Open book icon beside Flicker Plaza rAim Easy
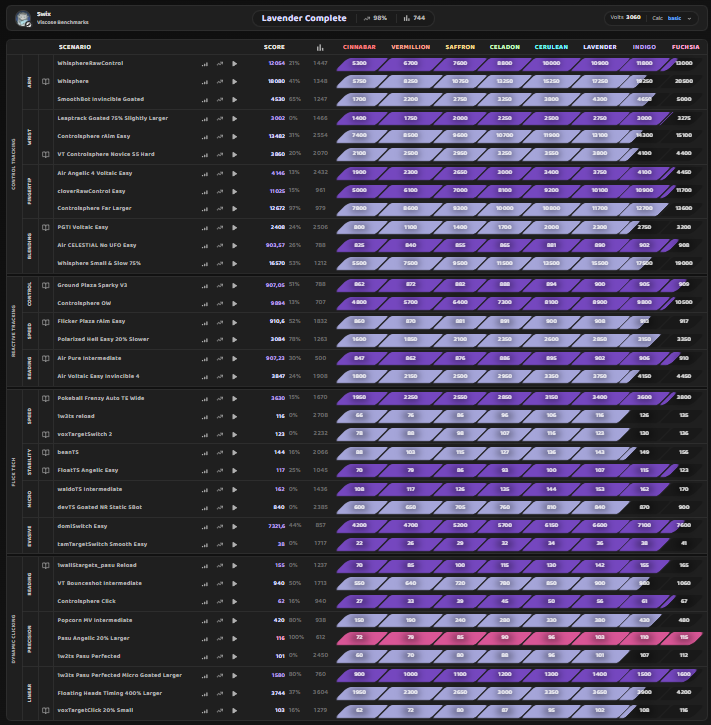This screenshot has height=725, width=711. point(46,322)
